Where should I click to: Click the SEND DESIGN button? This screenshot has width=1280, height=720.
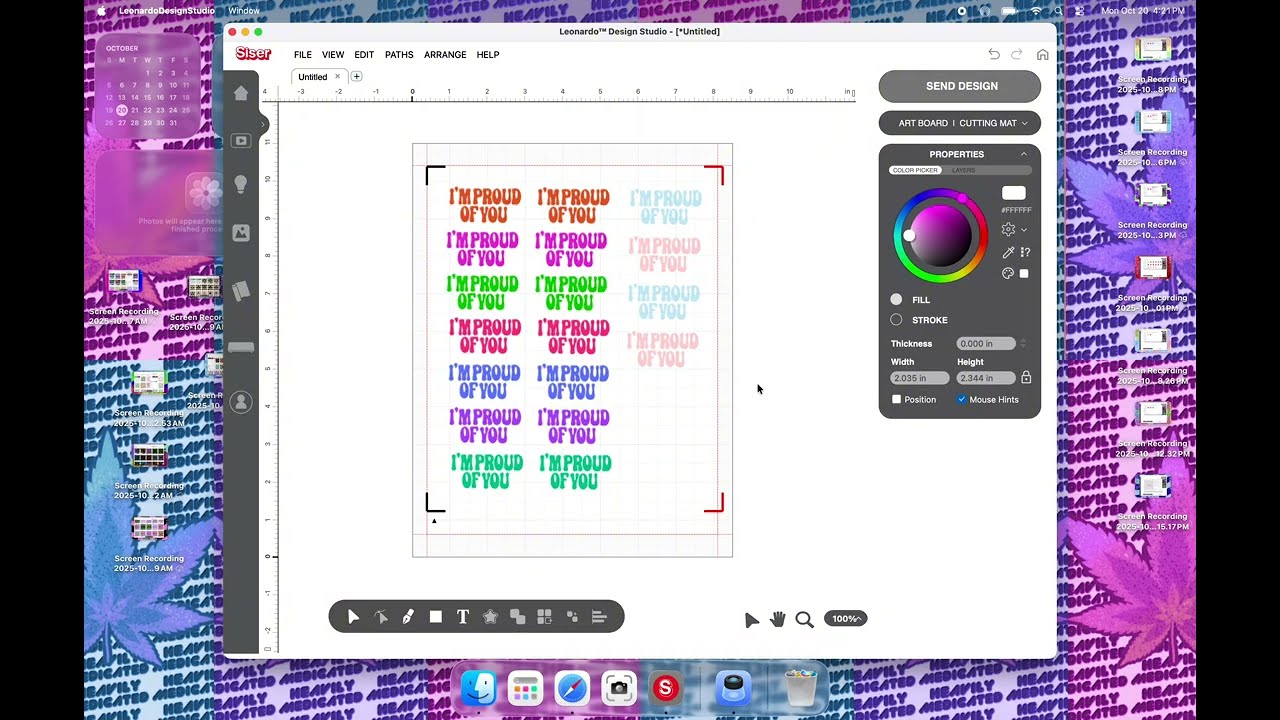pos(960,86)
